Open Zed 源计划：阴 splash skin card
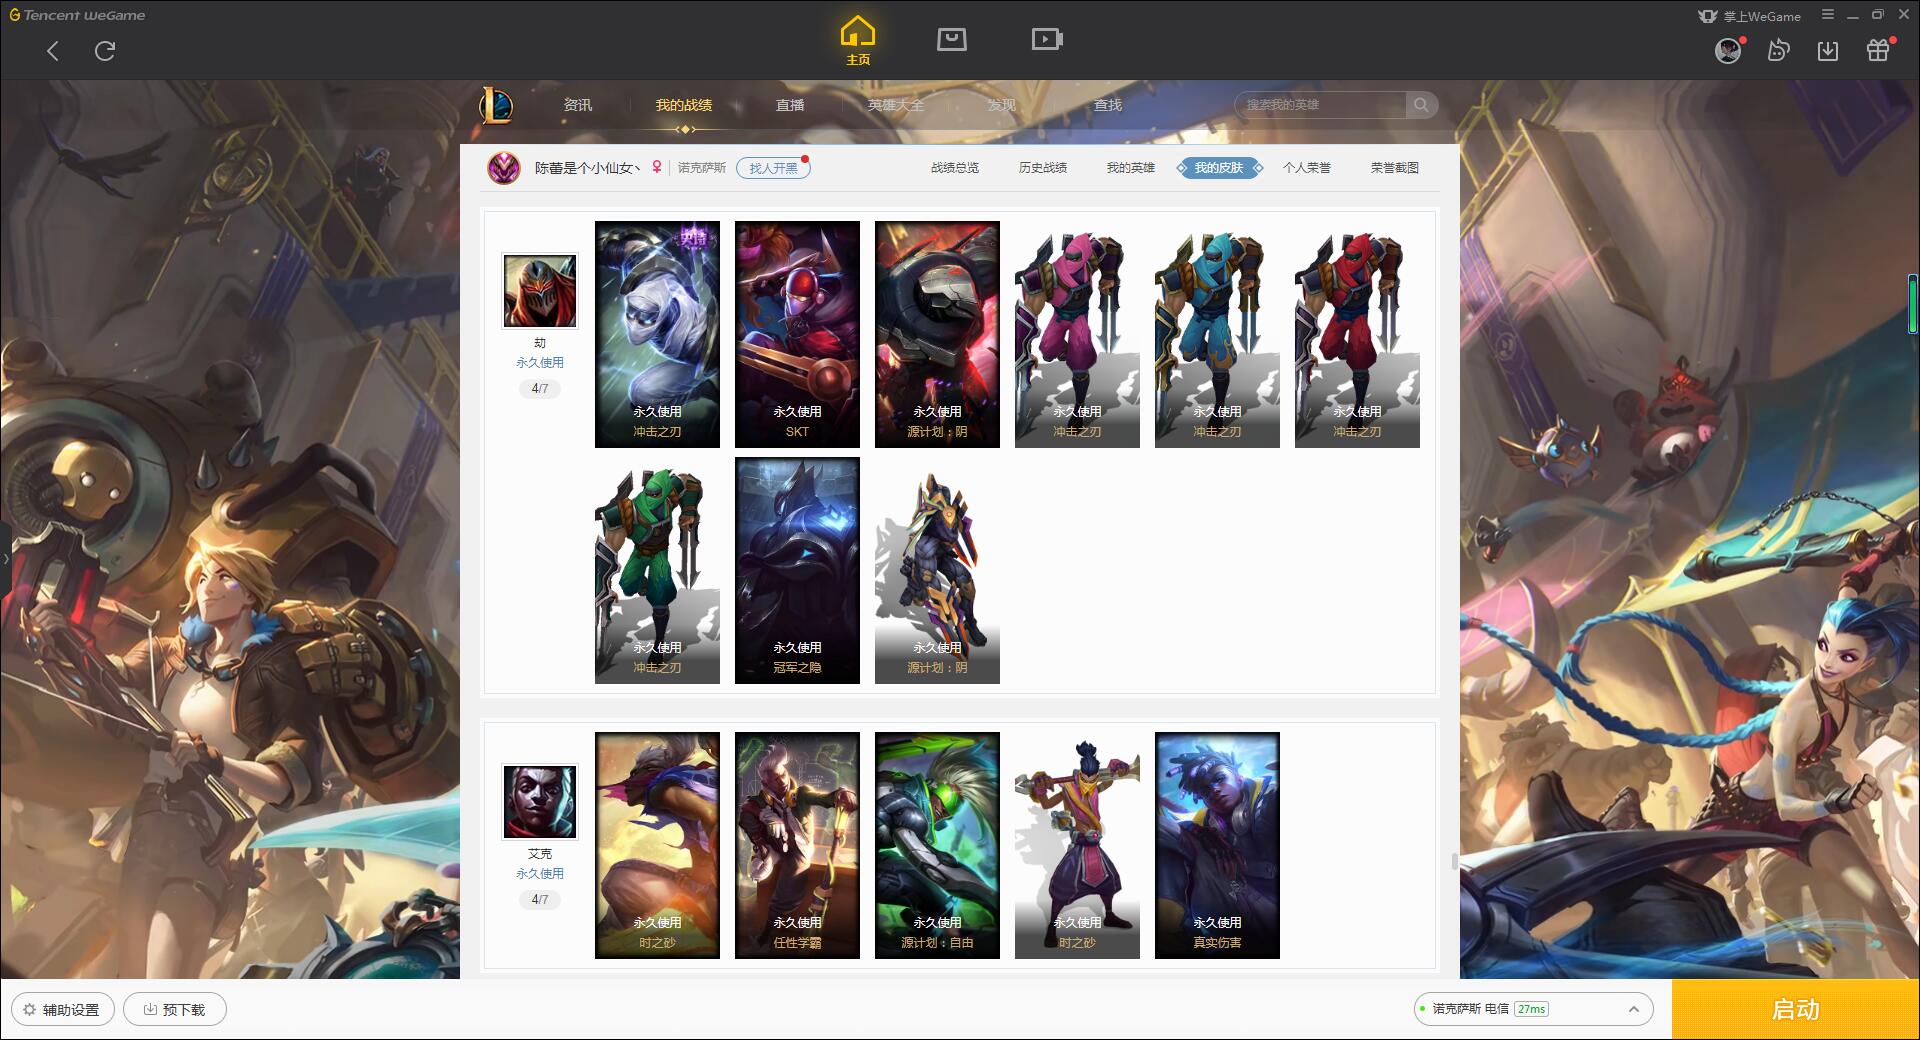This screenshot has height=1040, width=1920. click(937, 334)
